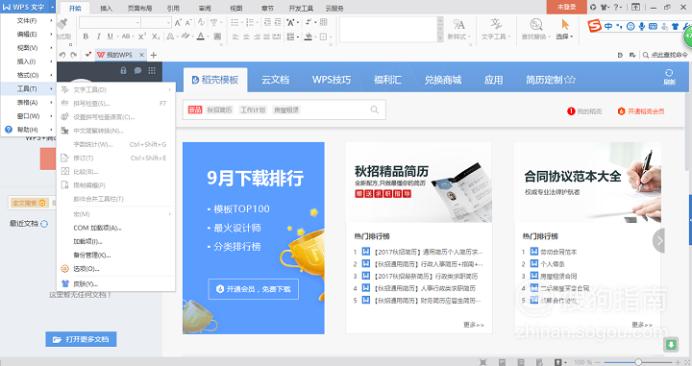Viewport: 692px width, 366px height.
Task: Click the 文字工具 ribbon icon
Action: [x=496, y=24]
